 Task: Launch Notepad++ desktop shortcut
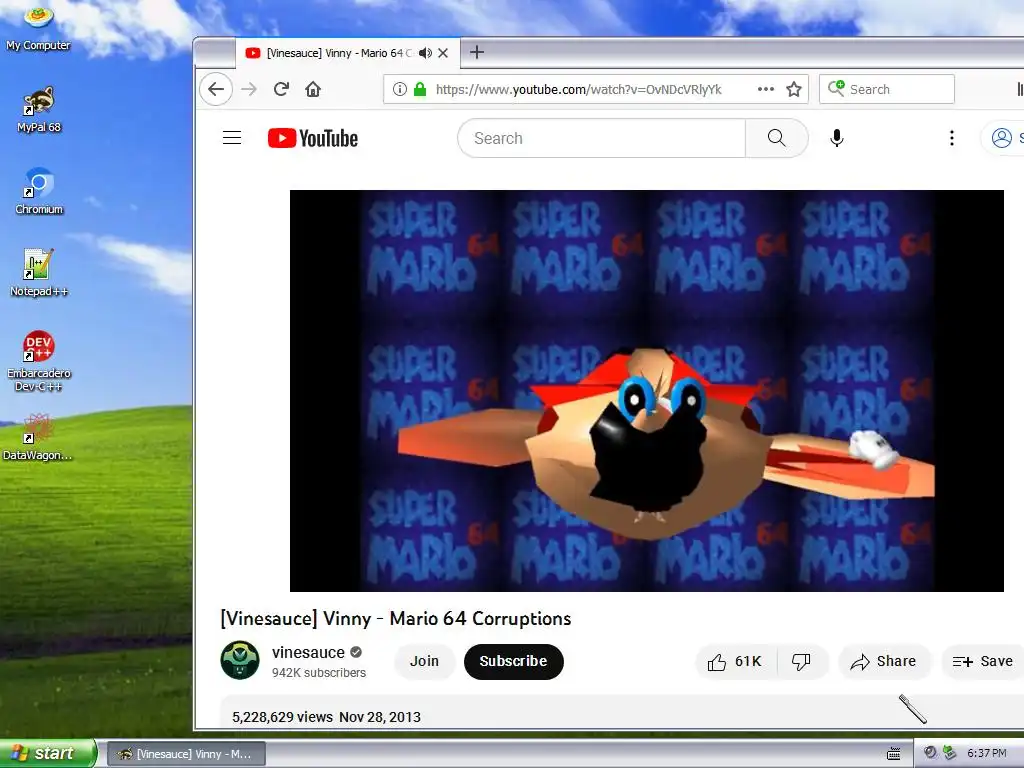click(39, 273)
